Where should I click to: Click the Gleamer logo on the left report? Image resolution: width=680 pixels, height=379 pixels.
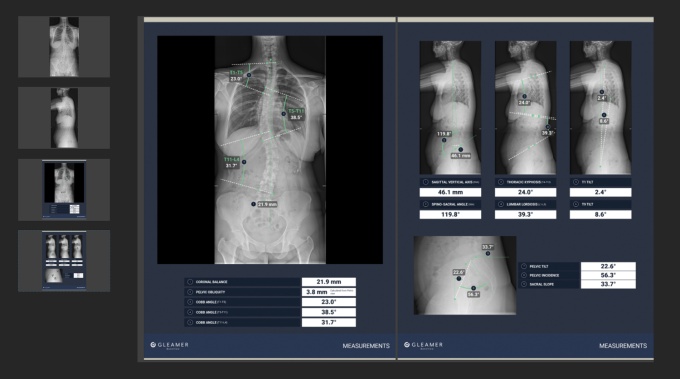[169, 345]
